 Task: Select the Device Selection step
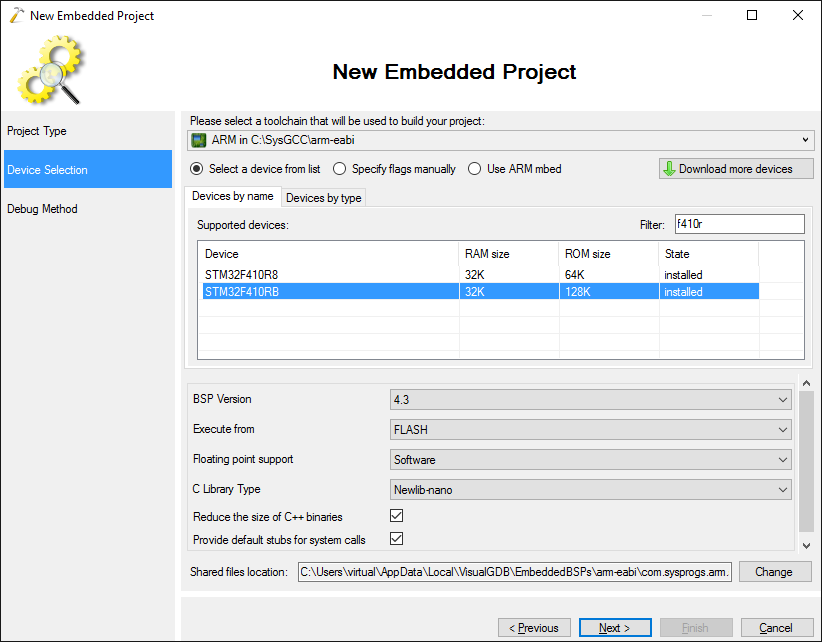coord(88,169)
